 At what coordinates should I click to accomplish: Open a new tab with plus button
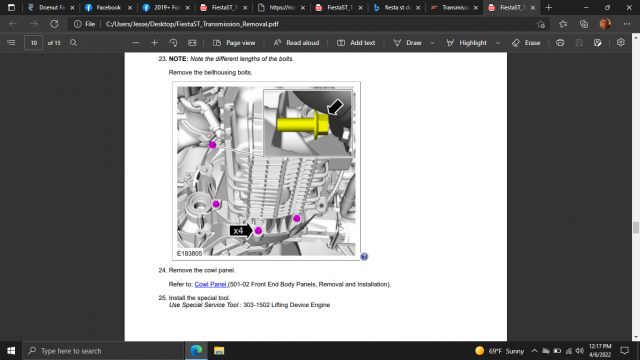[549, 7]
